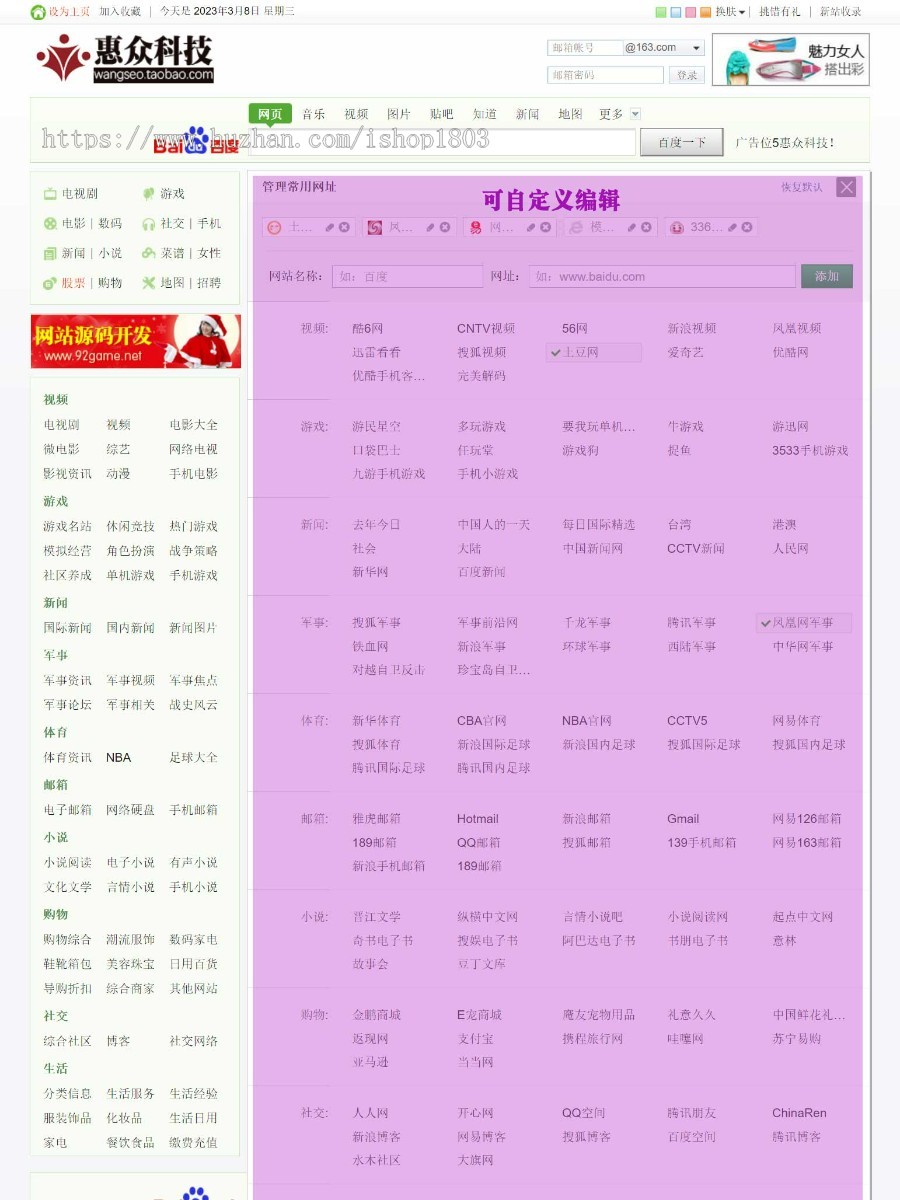The width and height of the screenshot is (900, 1200).
Task: Click the pencil icon on the 网… shortcut
Action: pos(532,227)
